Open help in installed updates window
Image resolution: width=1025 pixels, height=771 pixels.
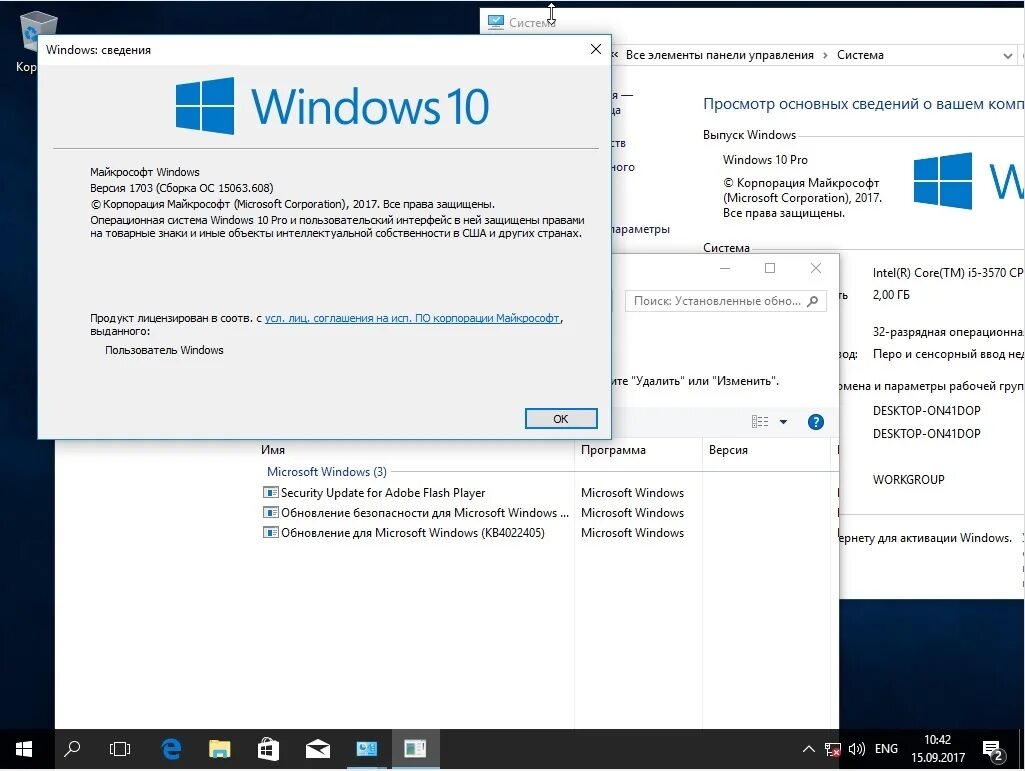pyautogui.click(x=816, y=422)
